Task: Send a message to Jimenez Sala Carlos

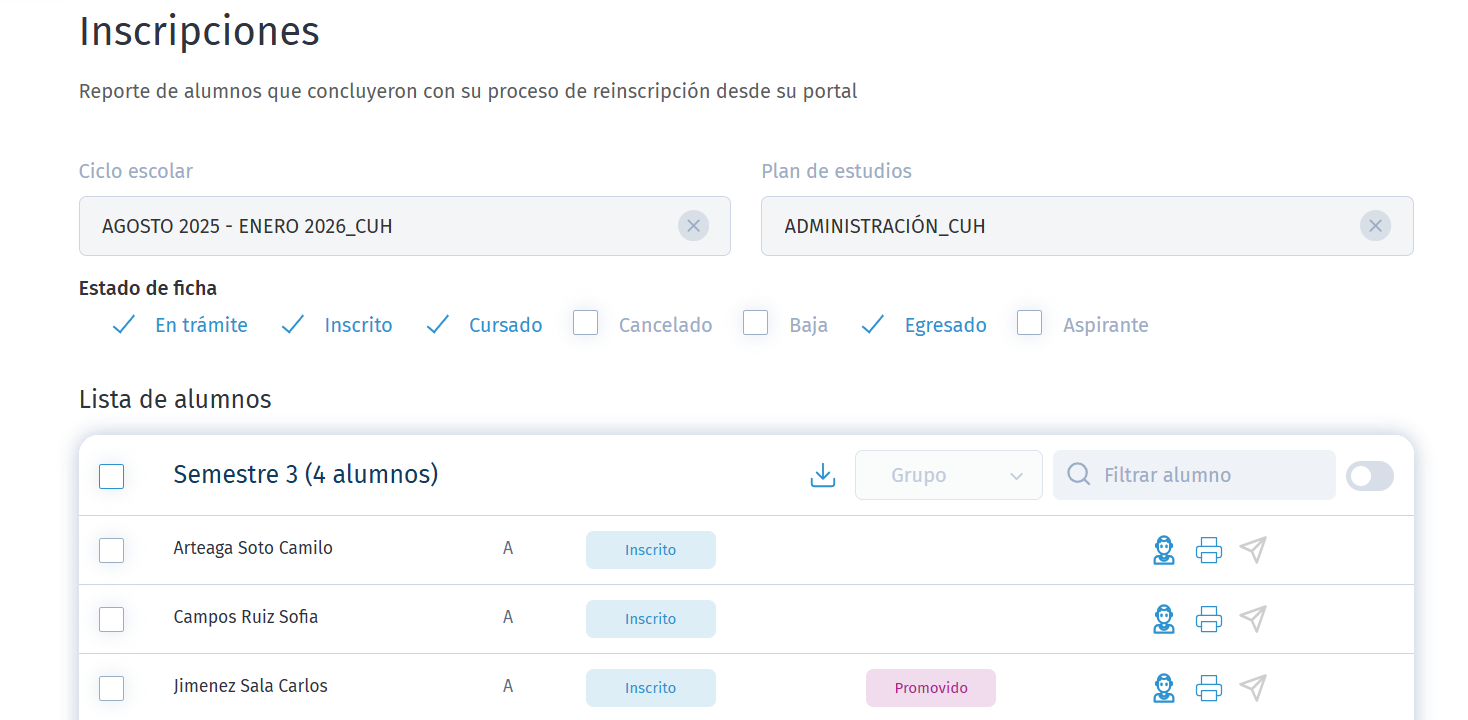Action: pos(1253,687)
